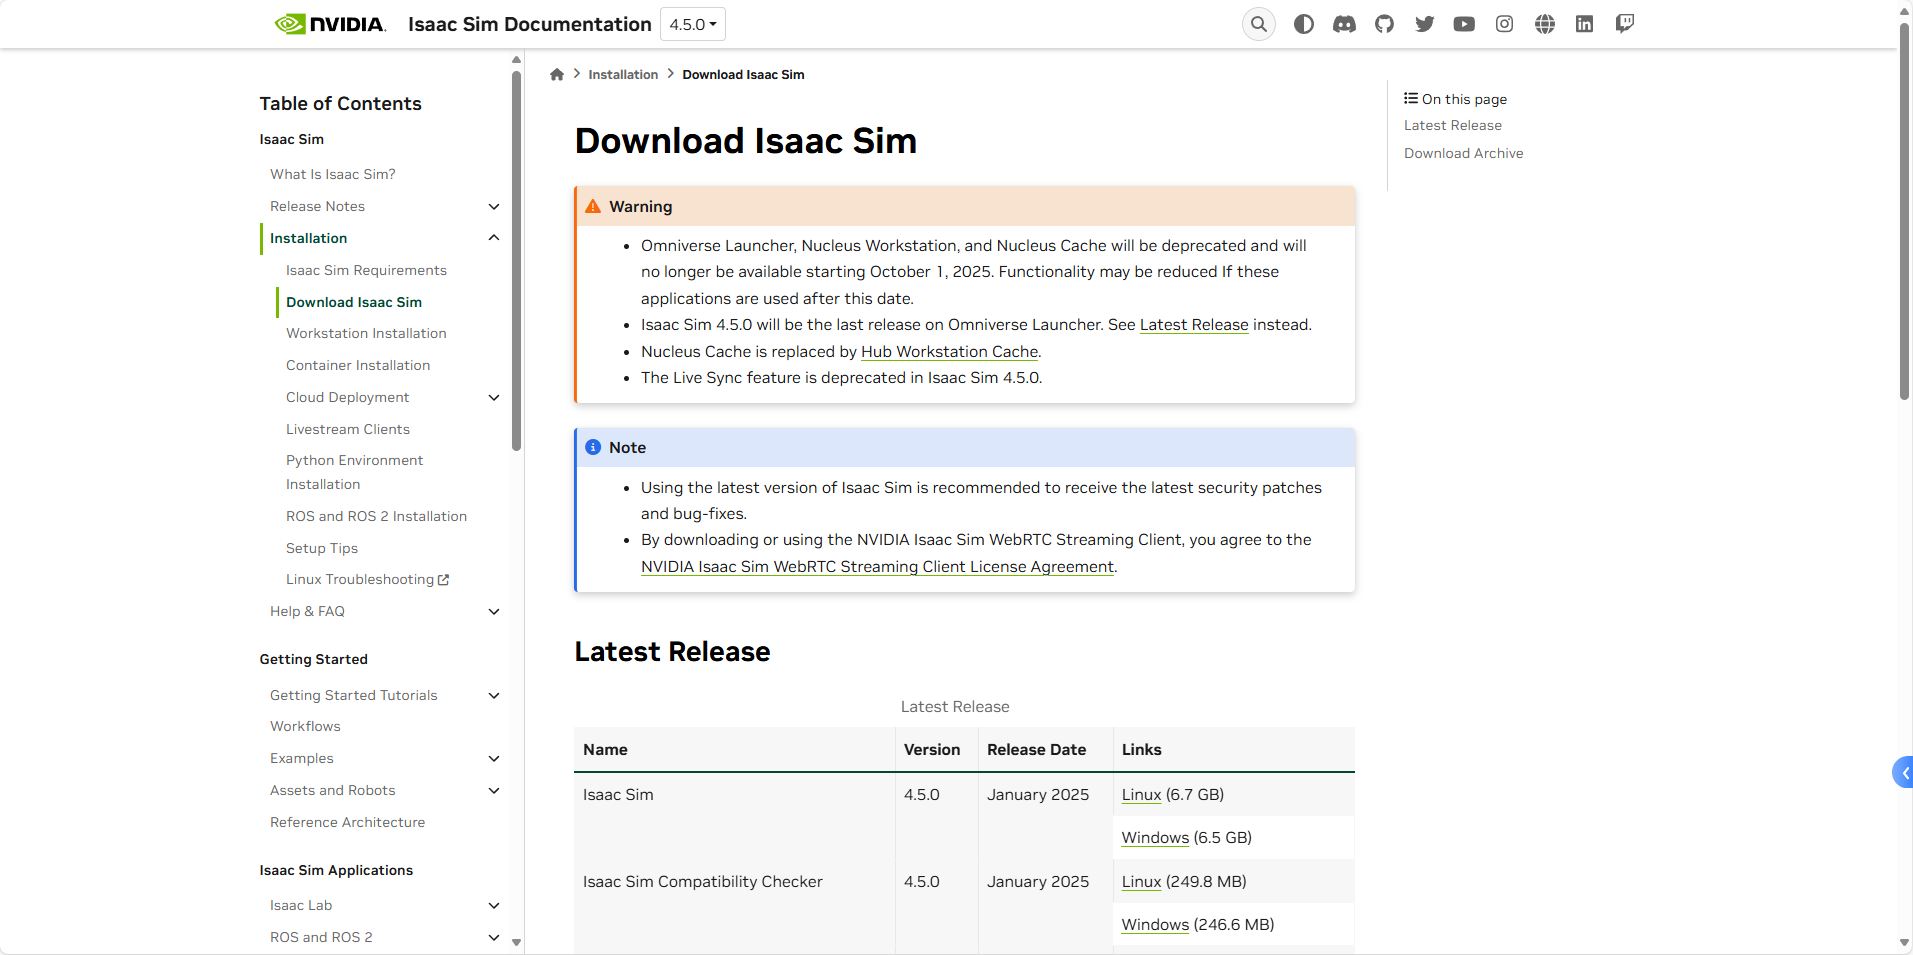This screenshot has height=955, width=1913.
Task: Open the LinkedIn page icon
Action: [1583, 23]
